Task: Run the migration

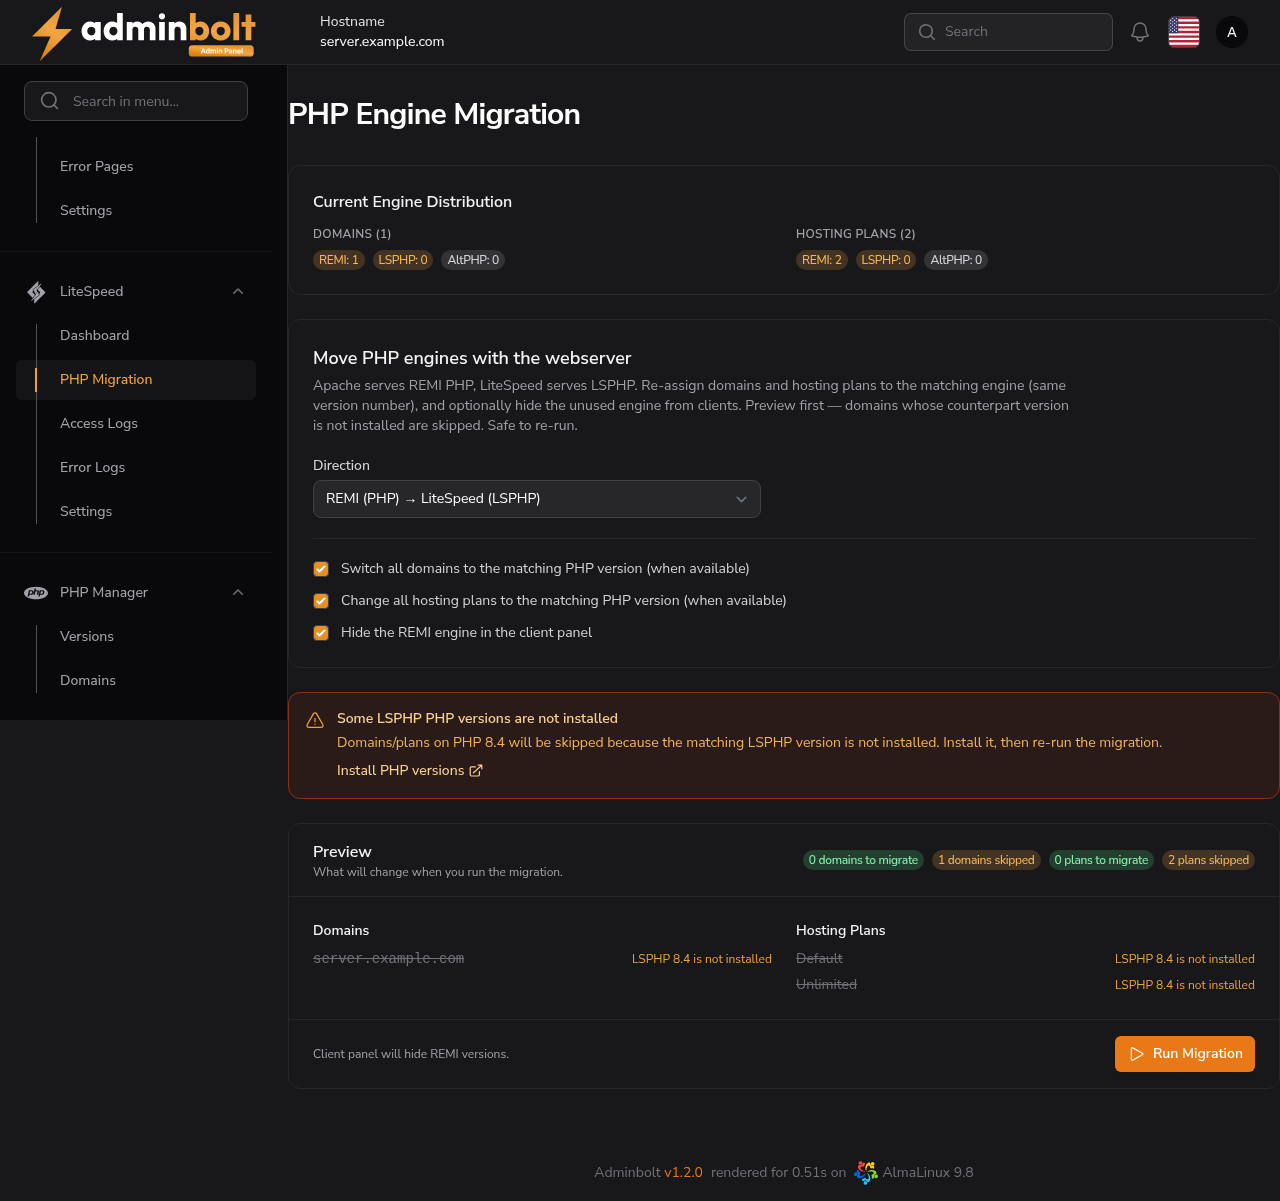Action: pos(1185,1054)
